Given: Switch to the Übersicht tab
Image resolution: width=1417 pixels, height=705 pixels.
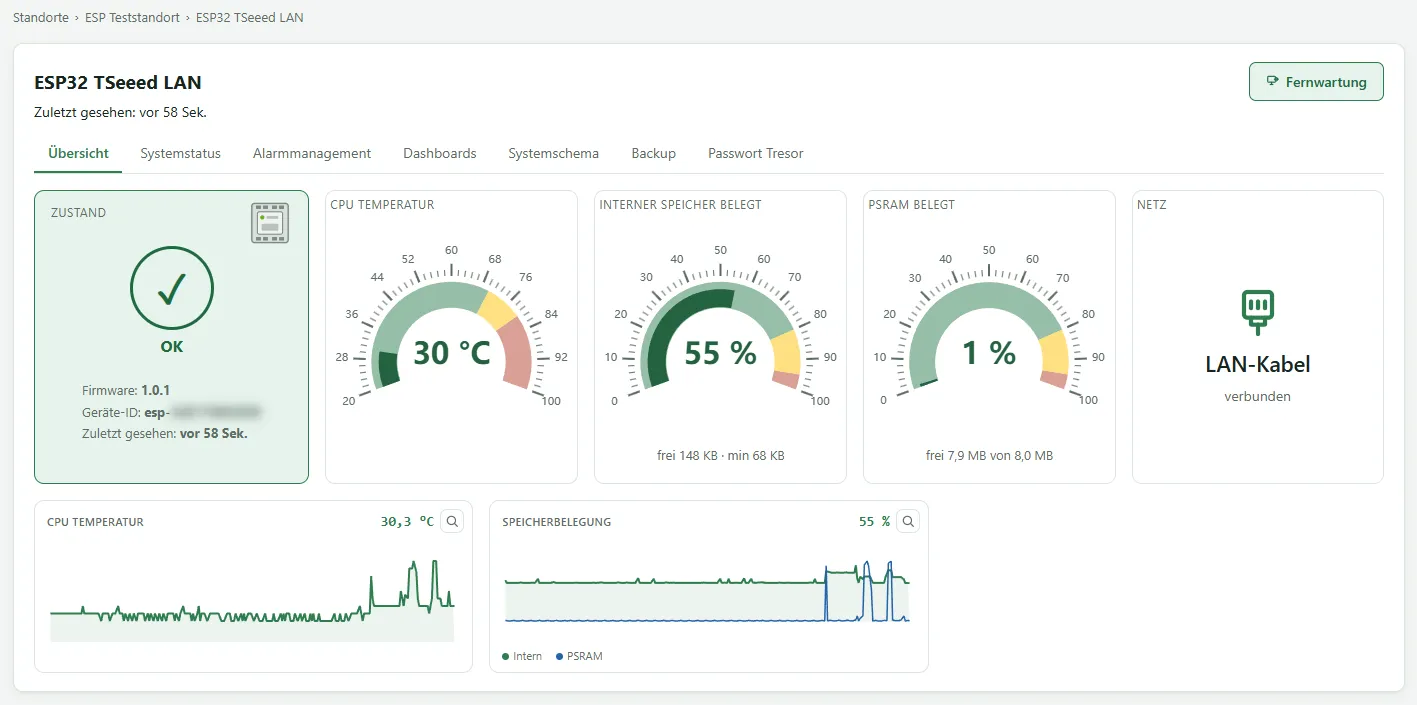Looking at the screenshot, I should [78, 153].
